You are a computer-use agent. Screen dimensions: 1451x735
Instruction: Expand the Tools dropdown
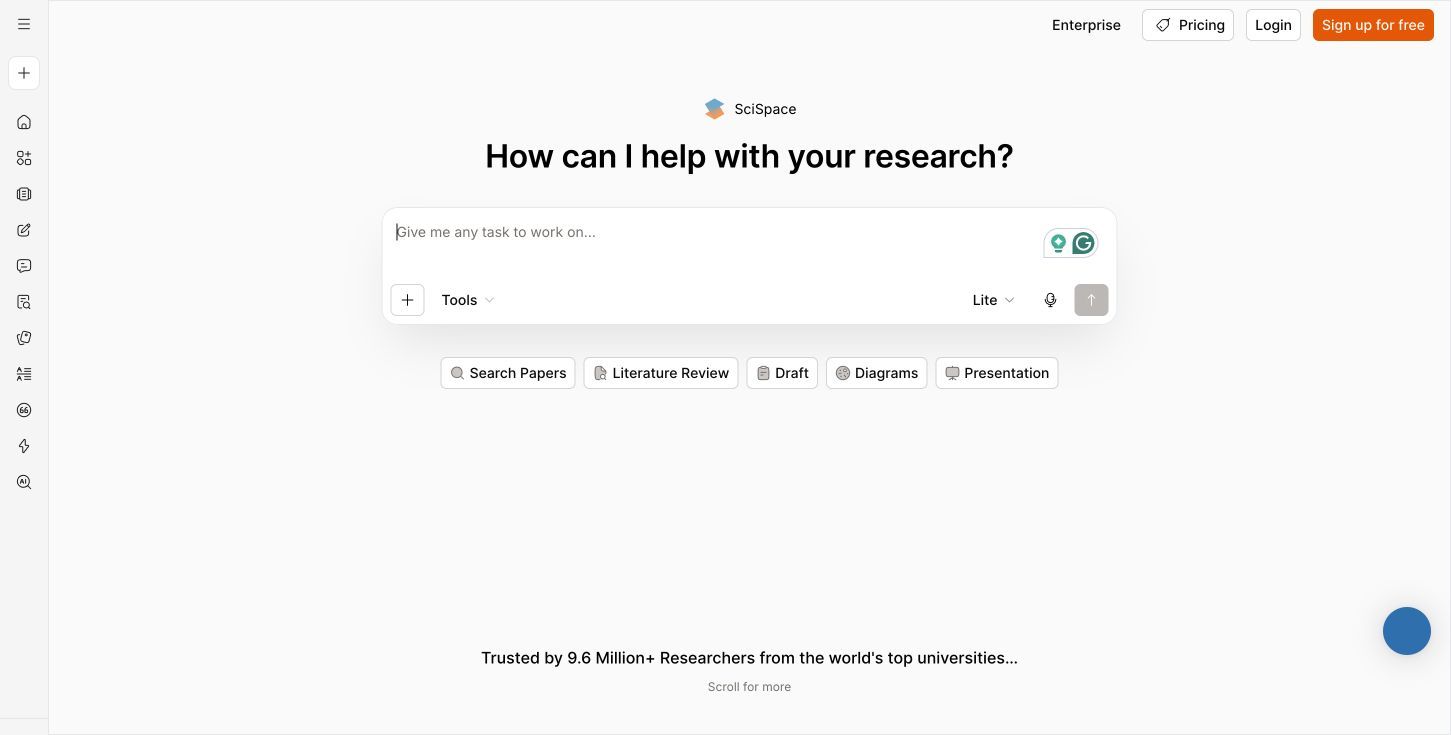click(x=468, y=300)
